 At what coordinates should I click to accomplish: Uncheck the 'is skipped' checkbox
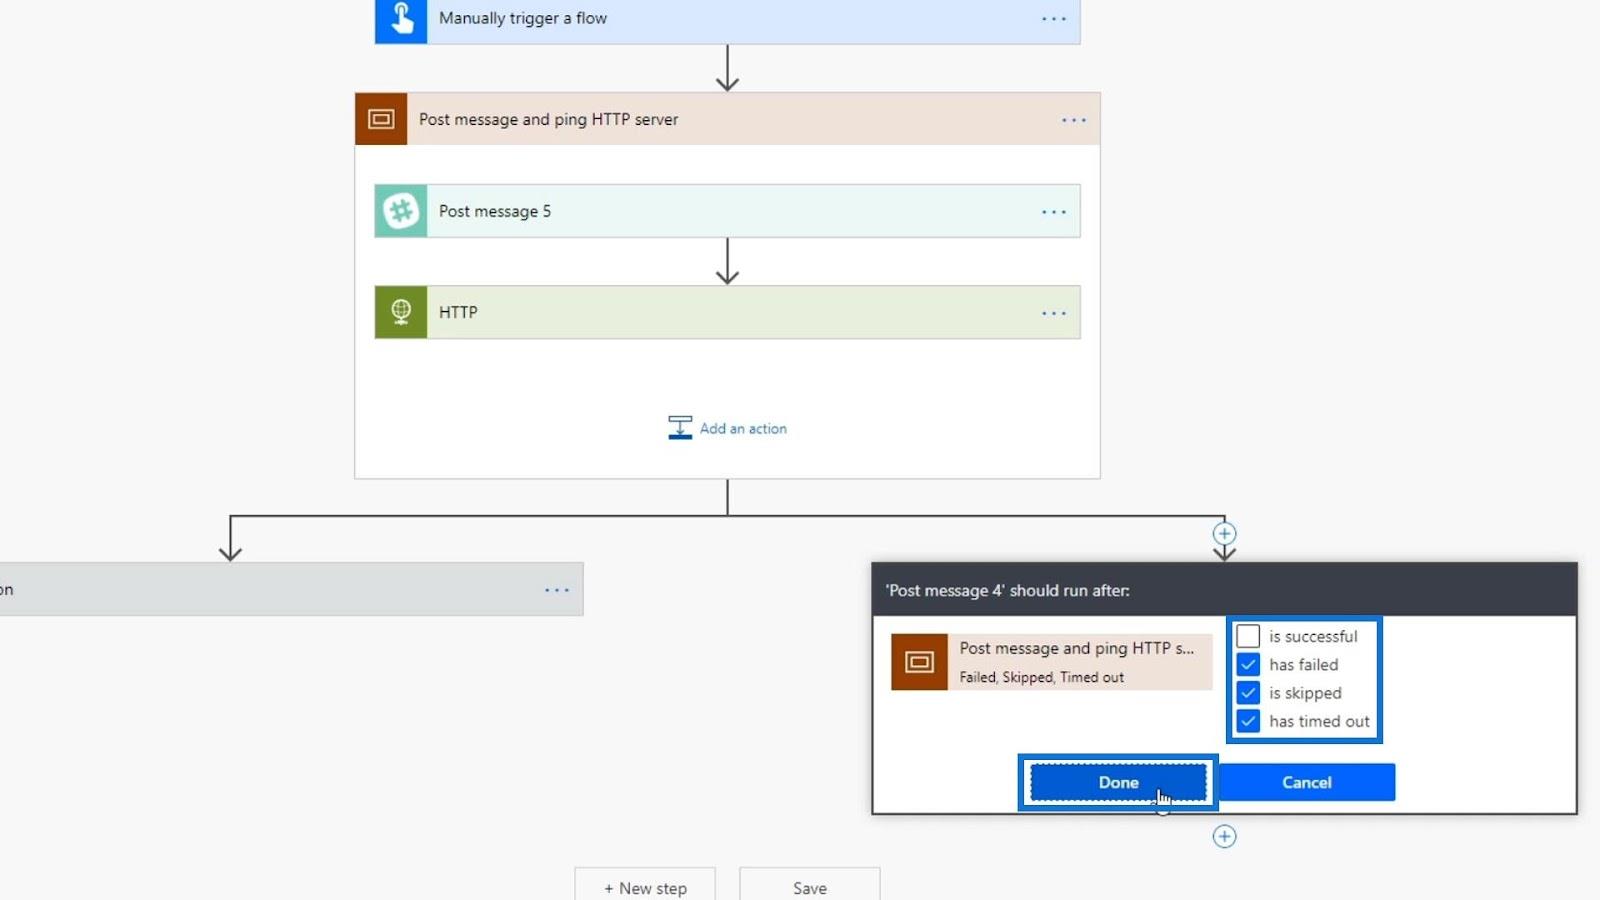(x=1248, y=692)
